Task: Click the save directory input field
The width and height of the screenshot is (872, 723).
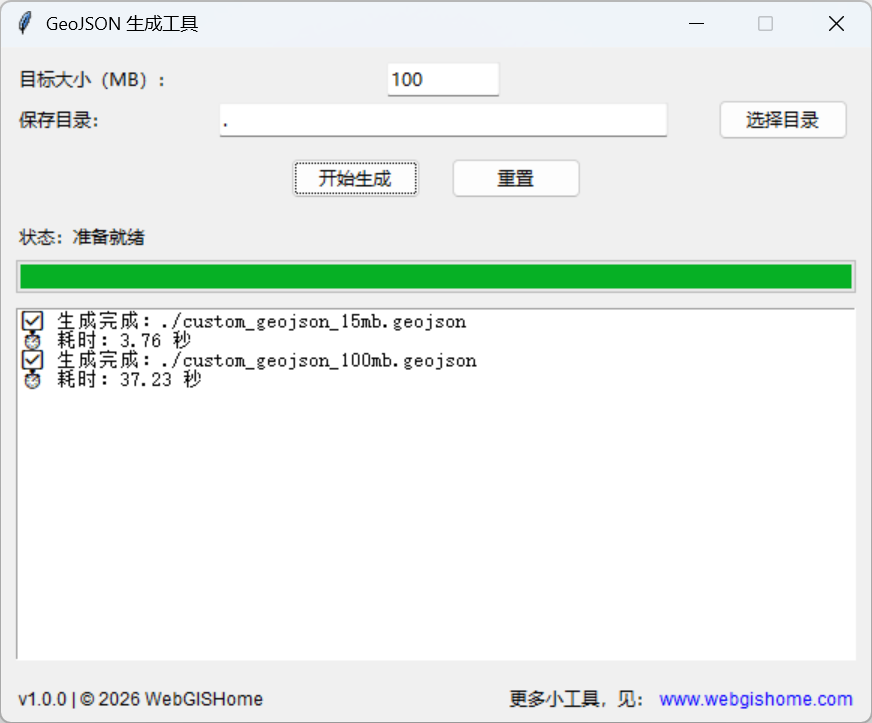Action: coord(443,120)
